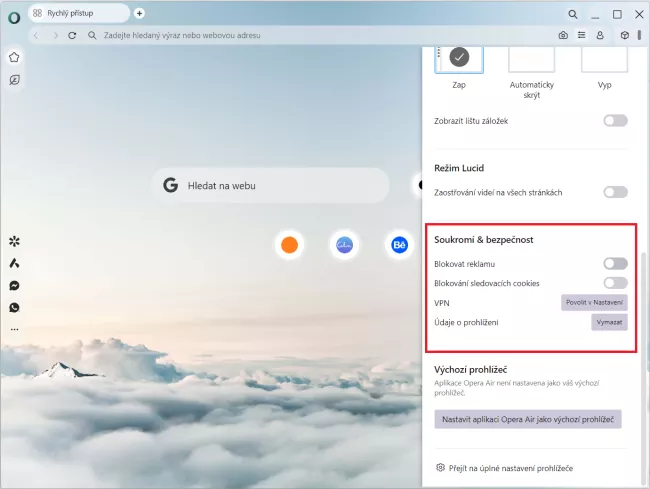Open the Opera menu logo
650x489 pixels.
pyautogui.click(x=13, y=15)
